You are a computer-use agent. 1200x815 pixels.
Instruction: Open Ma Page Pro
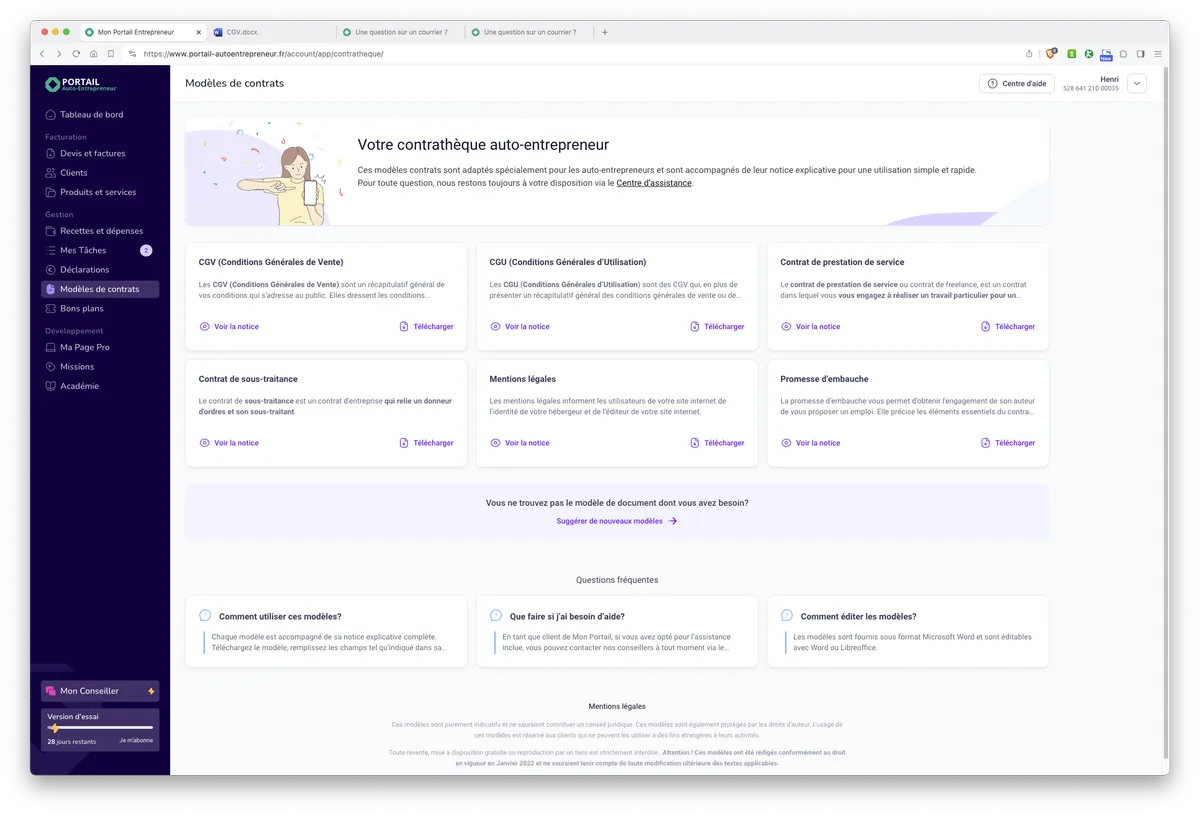click(x=84, y=347)
